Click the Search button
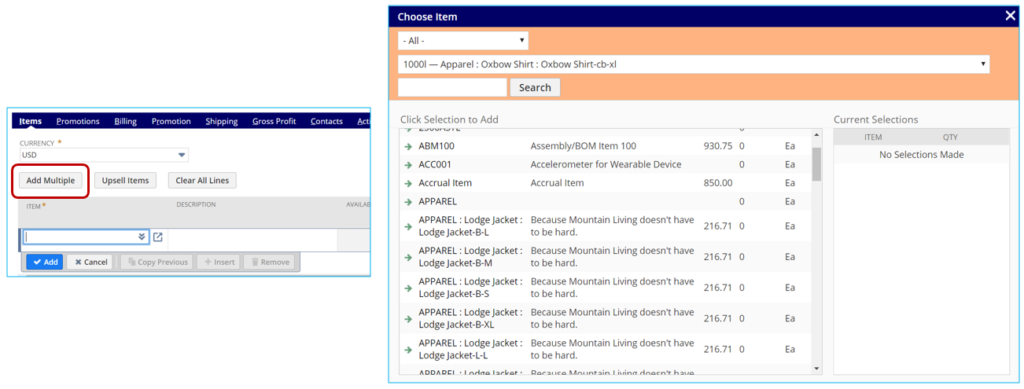The height and width of the screenshot is (389, 1024). 535,87
